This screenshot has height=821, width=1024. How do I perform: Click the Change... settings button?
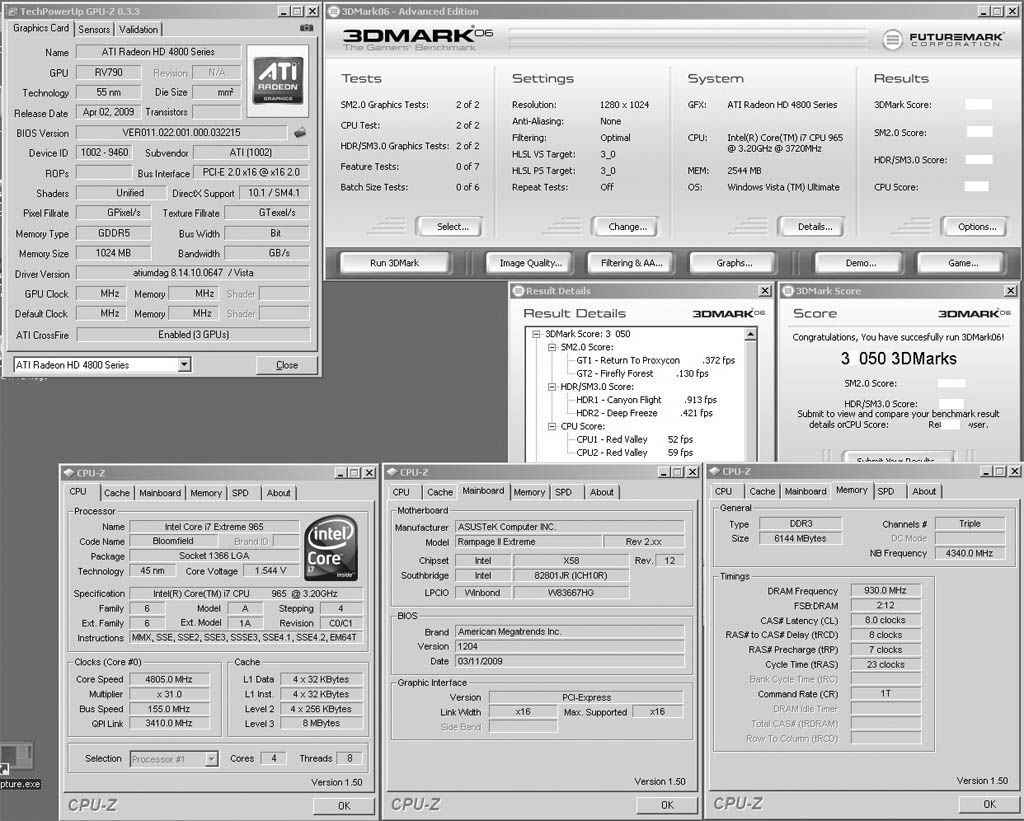click(627, 227)
